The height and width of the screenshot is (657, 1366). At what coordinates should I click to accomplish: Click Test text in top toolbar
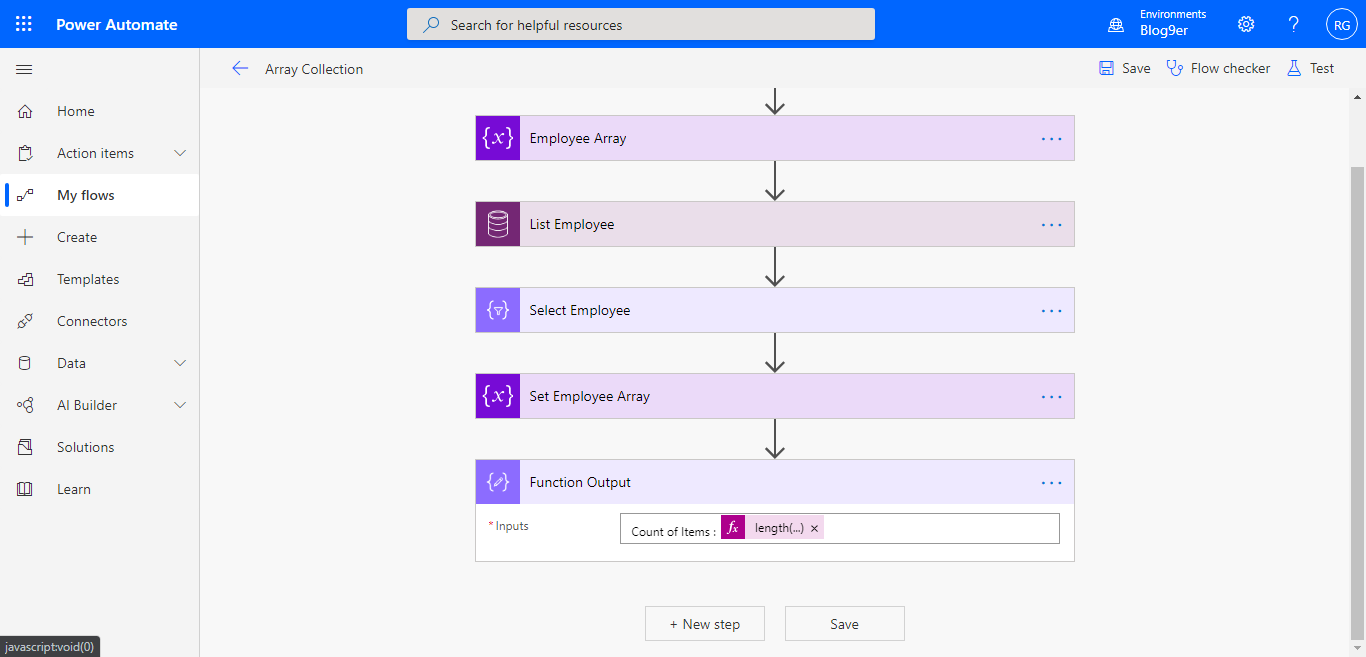point(1322,68)
